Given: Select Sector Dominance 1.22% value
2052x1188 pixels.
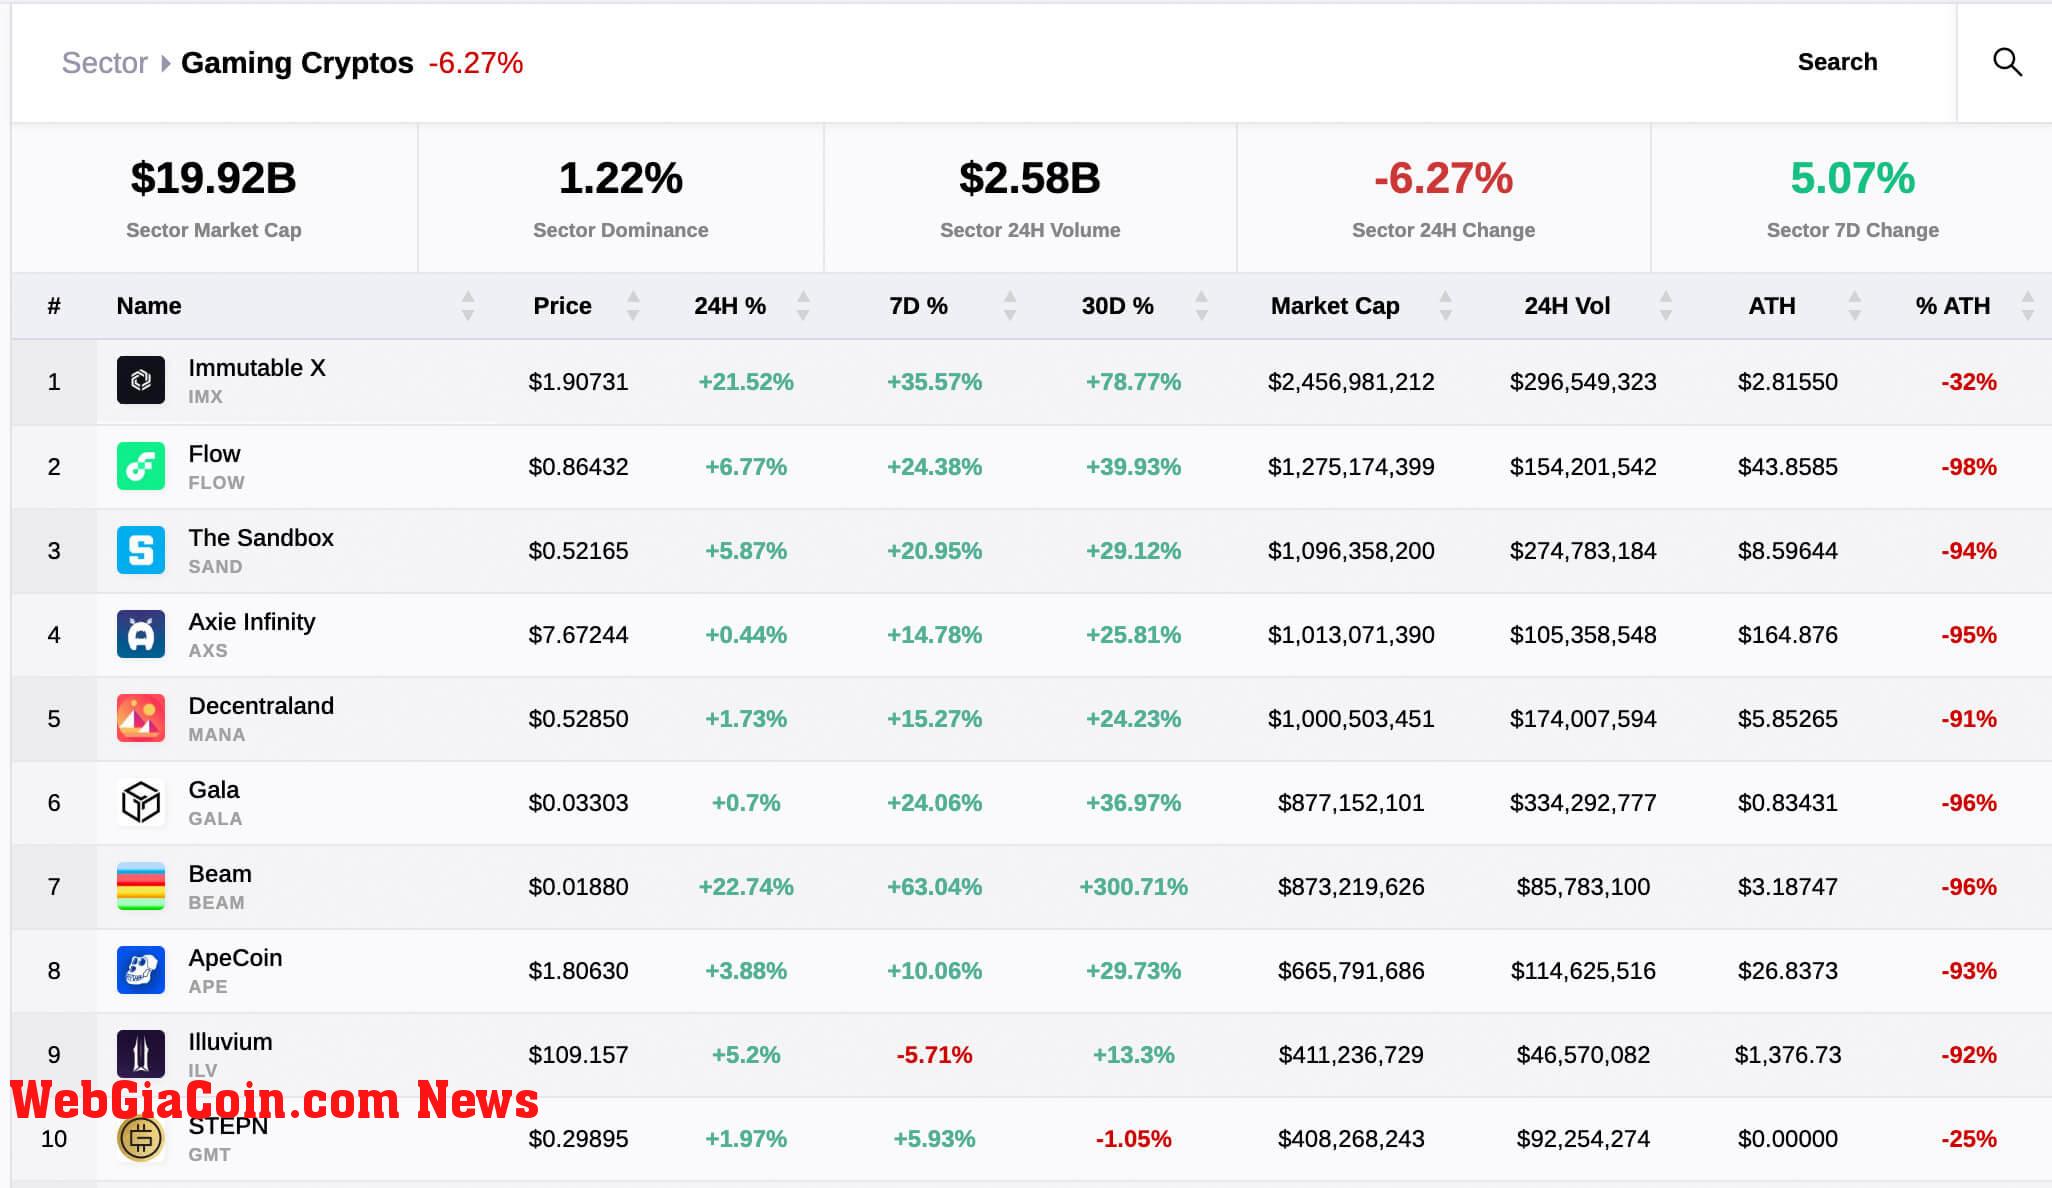Looking at the screenshot, I should click(x=620, y=179).
